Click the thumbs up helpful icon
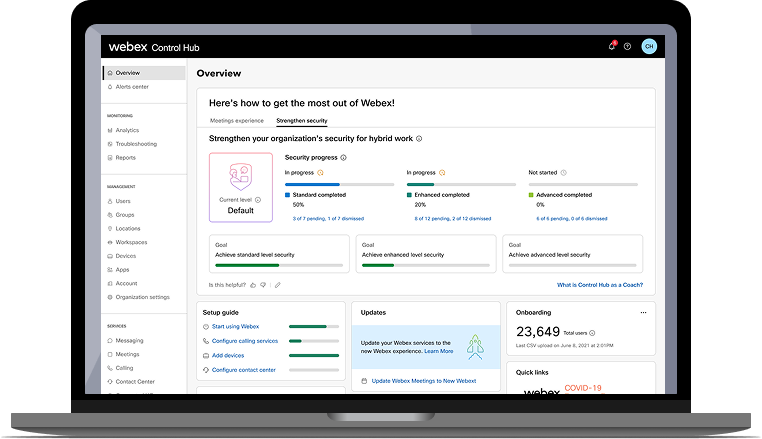762x439 pixels. click(x=253, y=285)
